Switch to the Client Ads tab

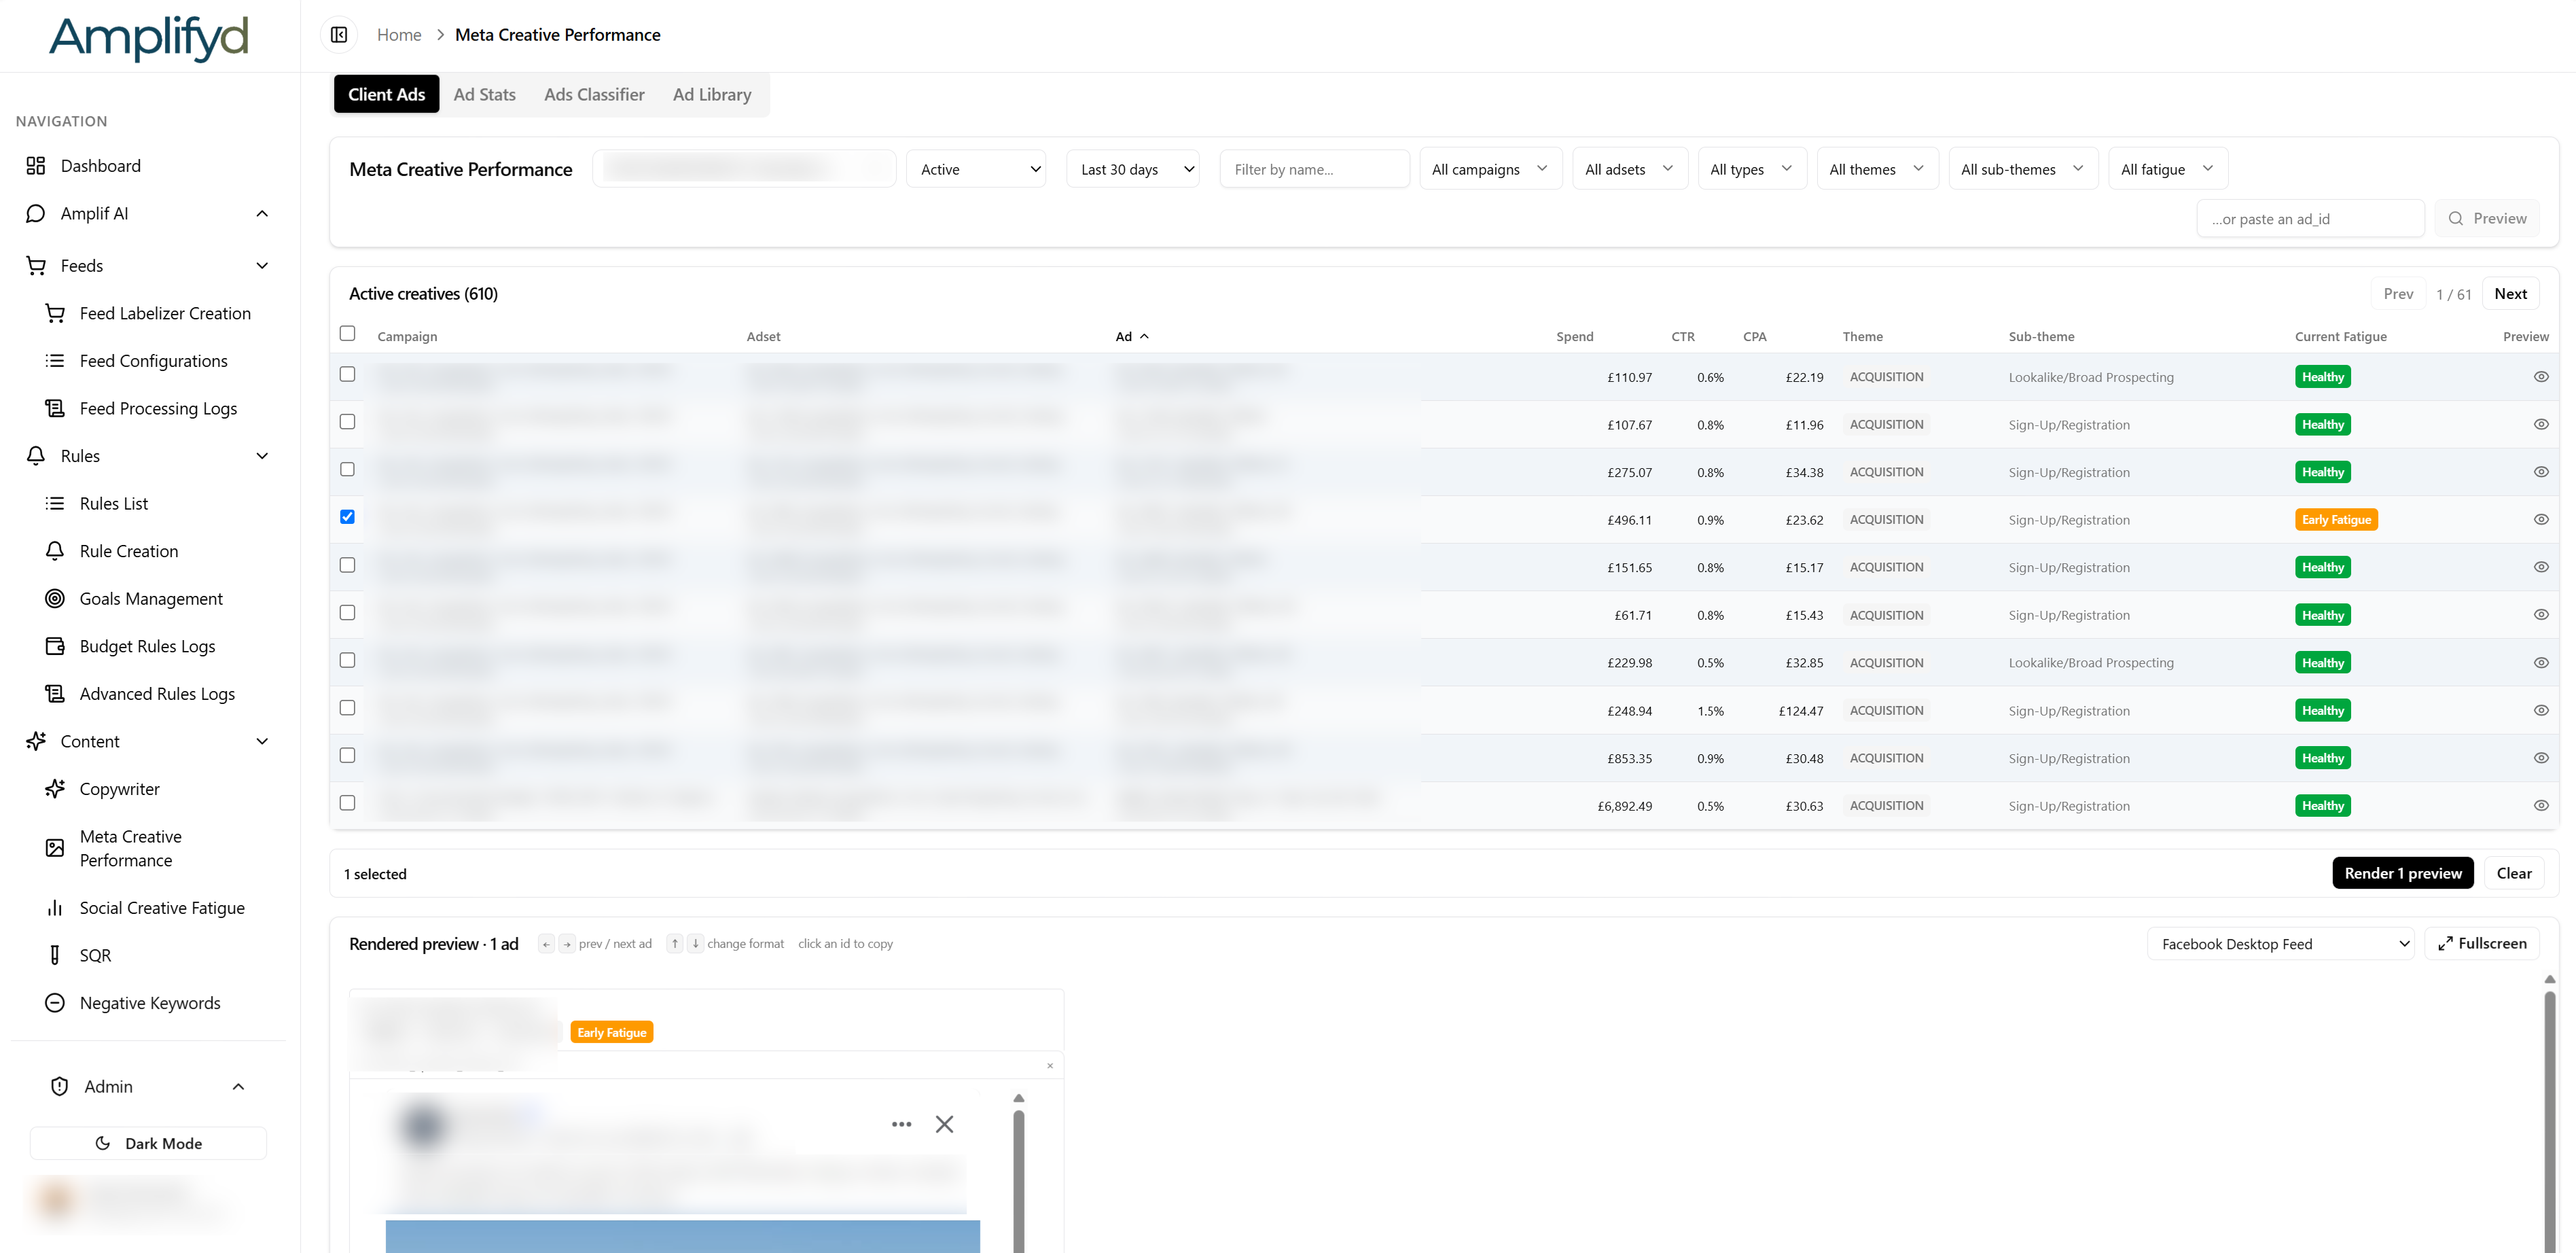point(386,95)
